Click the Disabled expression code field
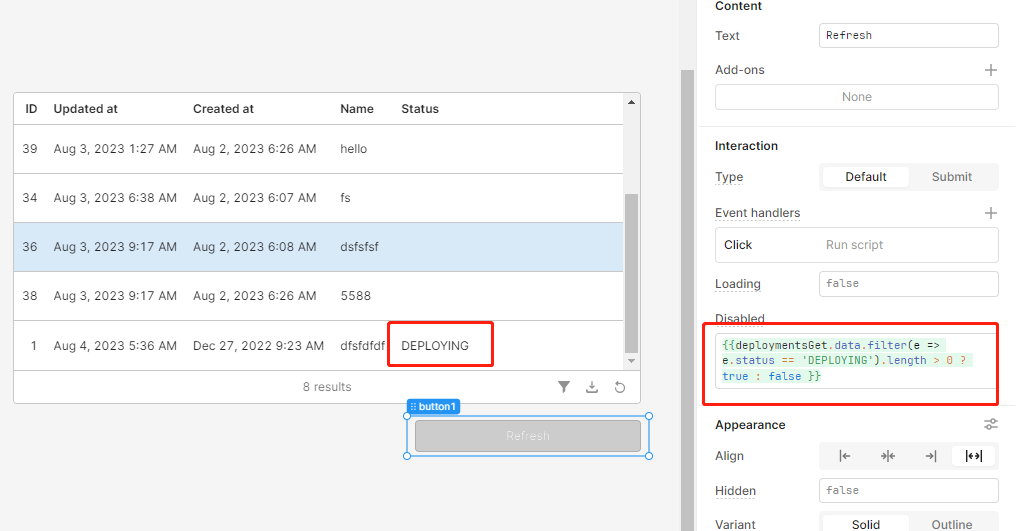 tap(856, 360)
